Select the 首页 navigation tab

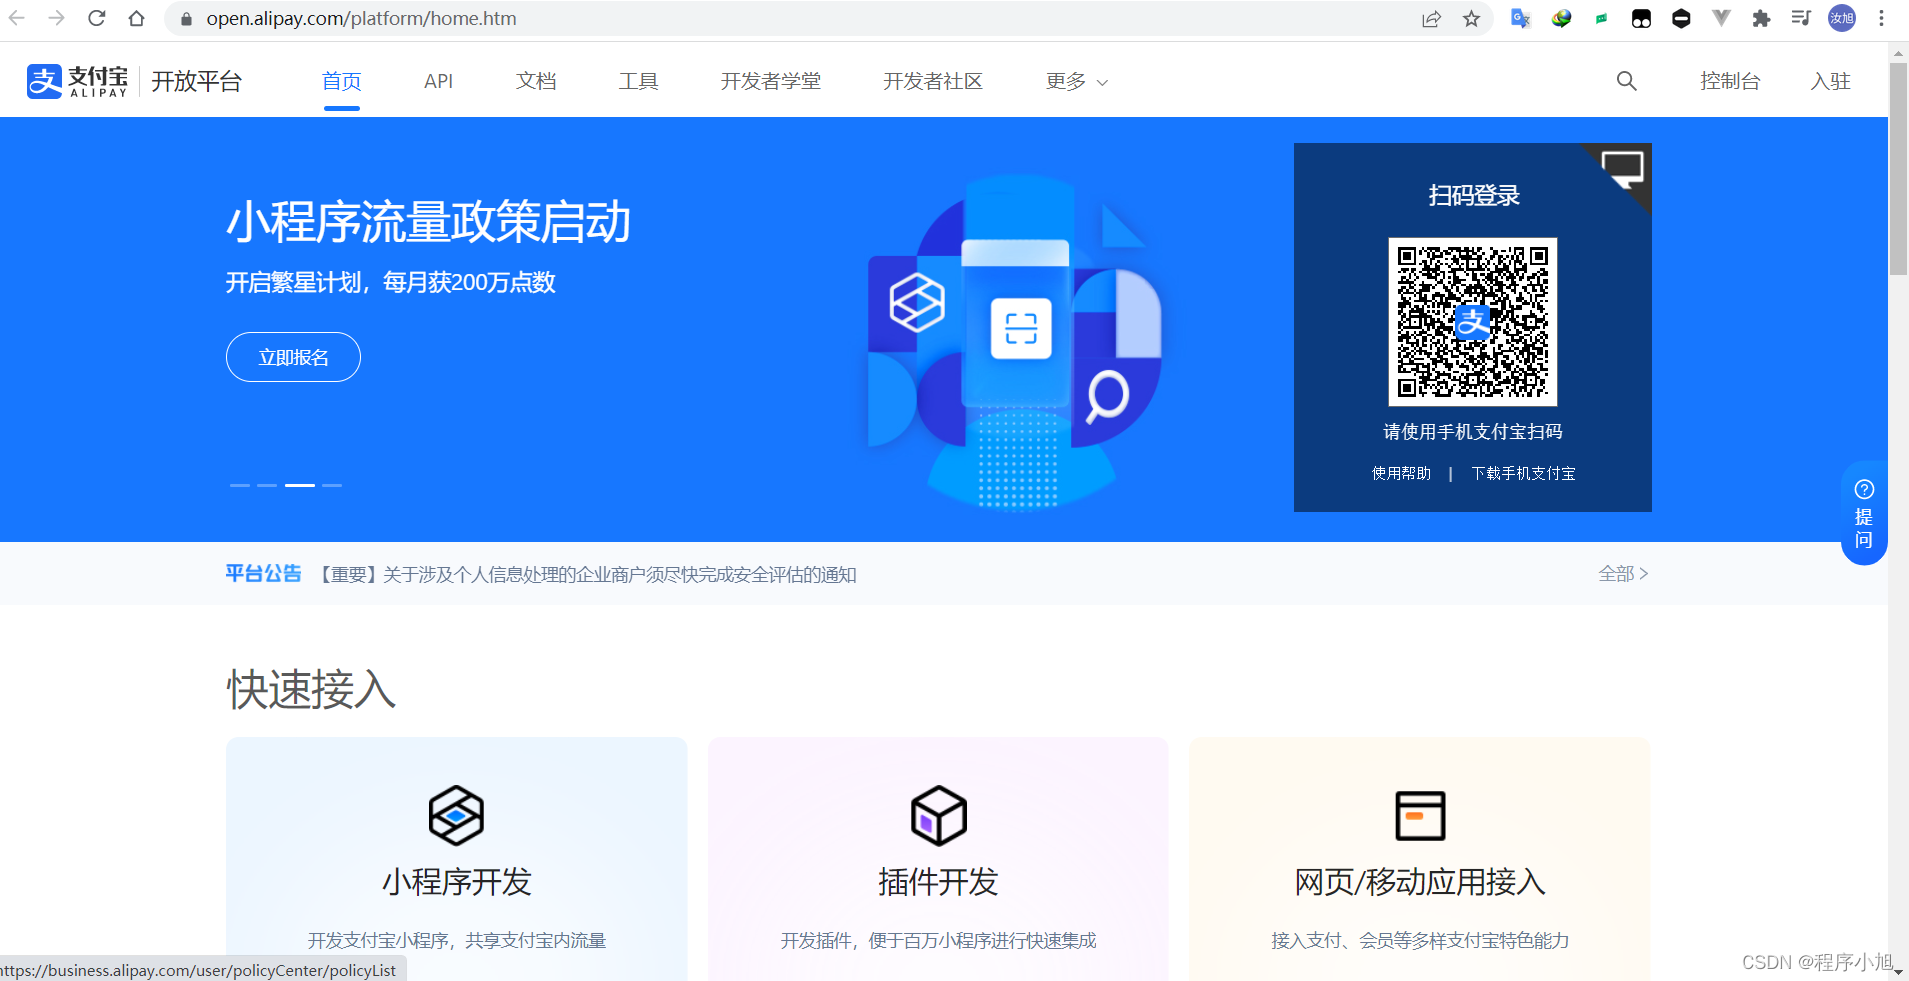point(341,81)
